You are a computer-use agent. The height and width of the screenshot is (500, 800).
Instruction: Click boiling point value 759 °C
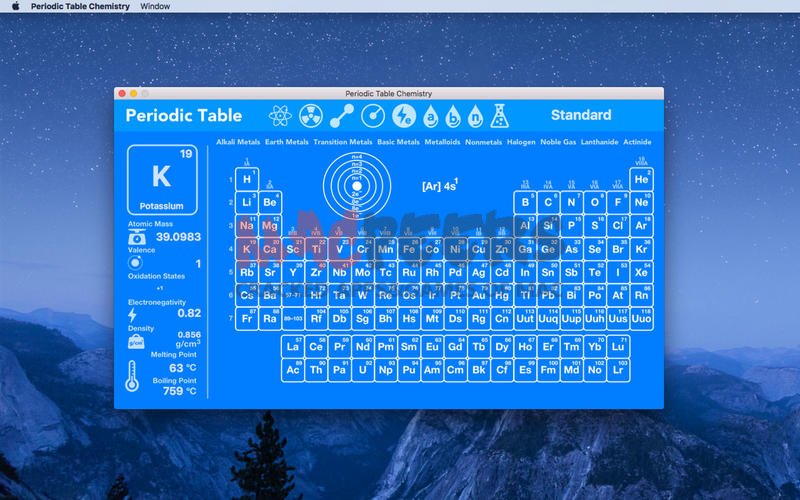coord(180,391)
